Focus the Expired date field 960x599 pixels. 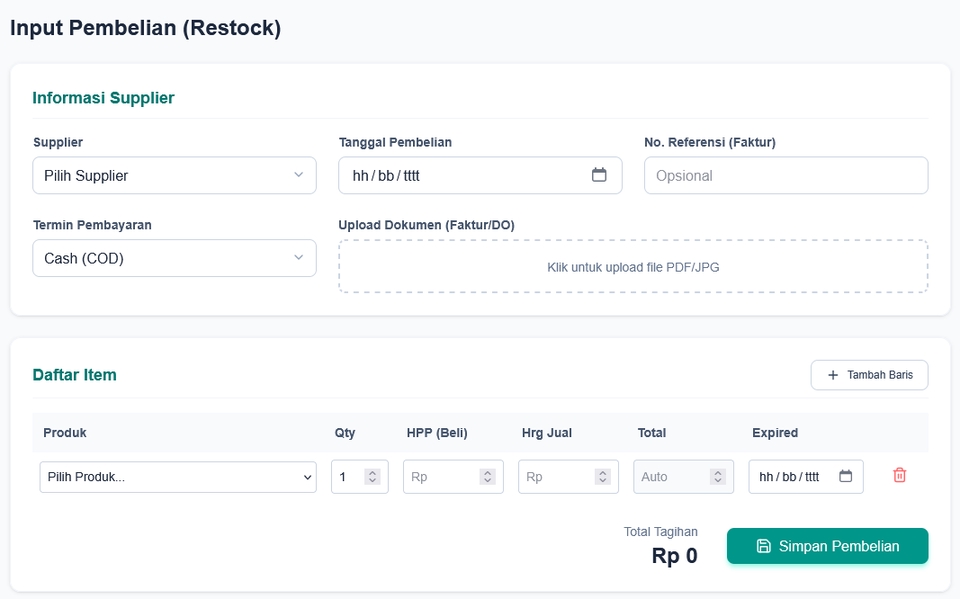pos(806,477)
